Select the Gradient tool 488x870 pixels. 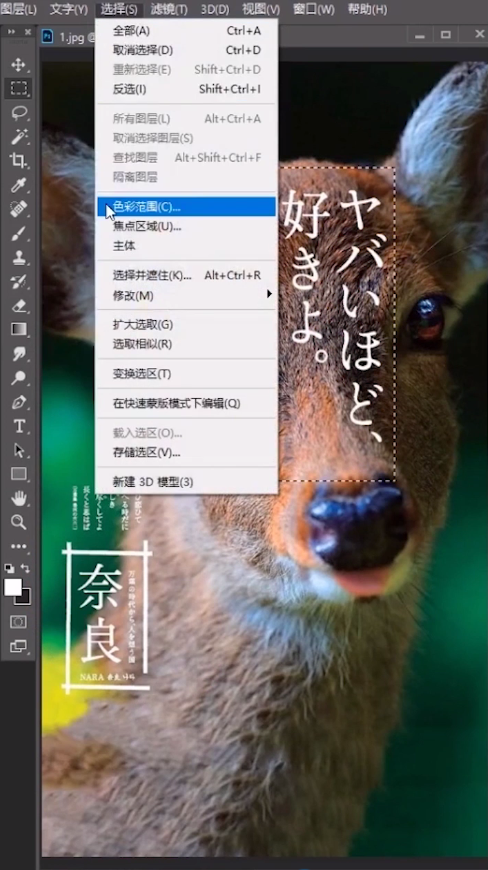click(x=18, y=330)
